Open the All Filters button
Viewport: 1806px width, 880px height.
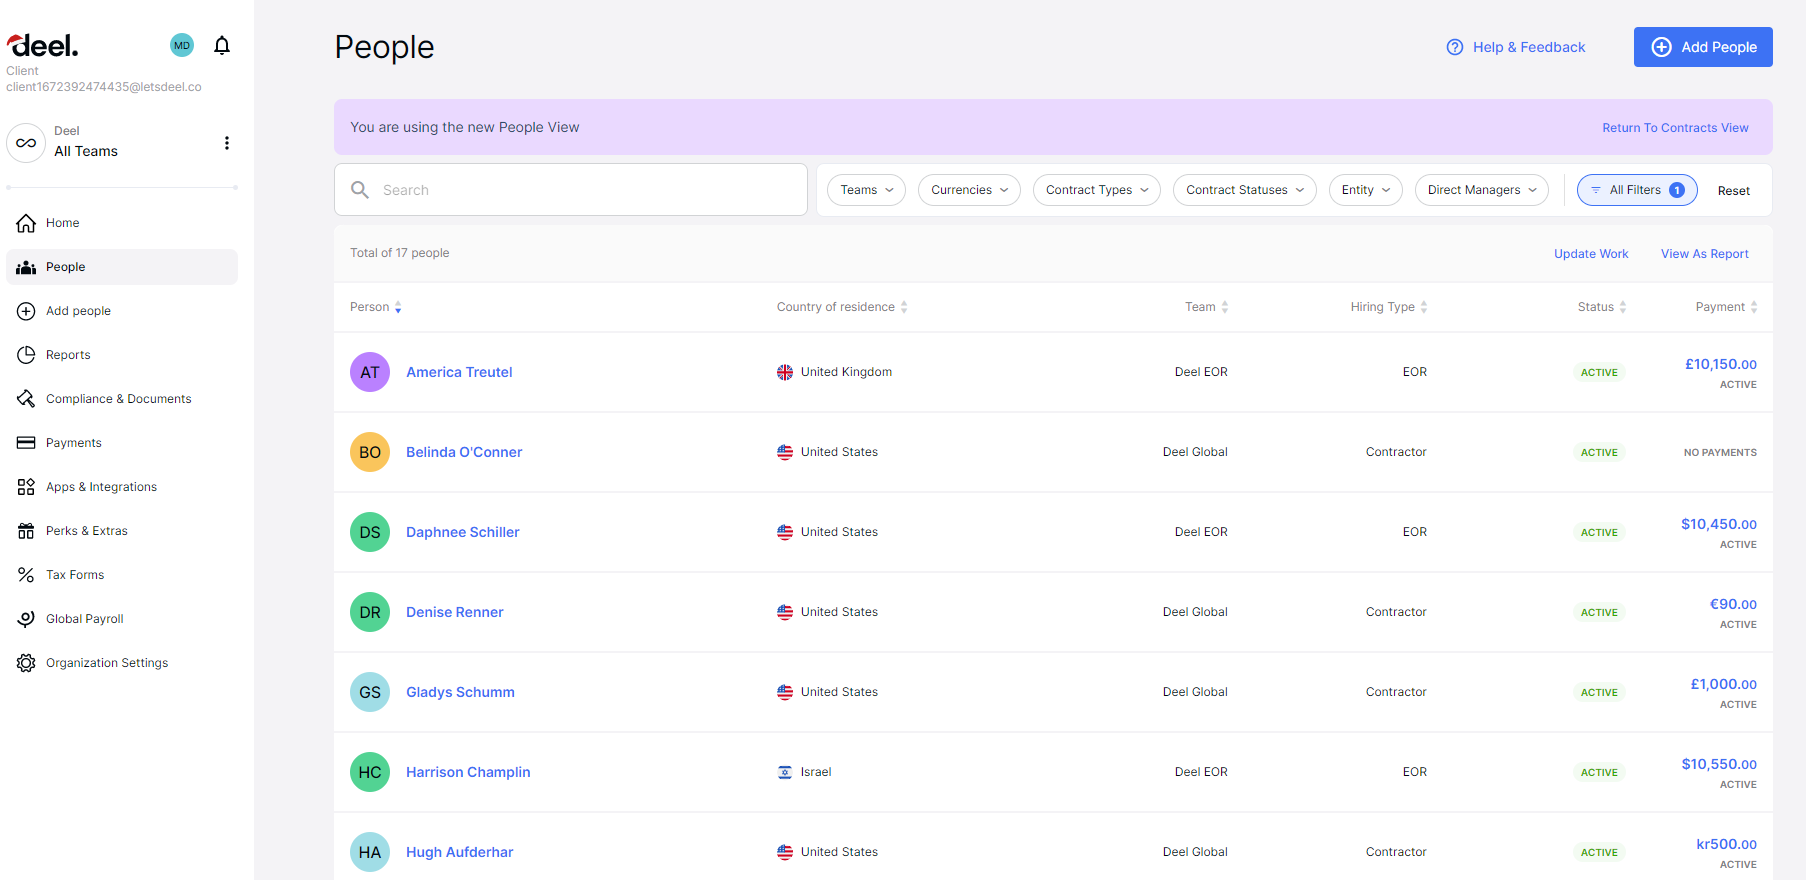[1636, 190]
